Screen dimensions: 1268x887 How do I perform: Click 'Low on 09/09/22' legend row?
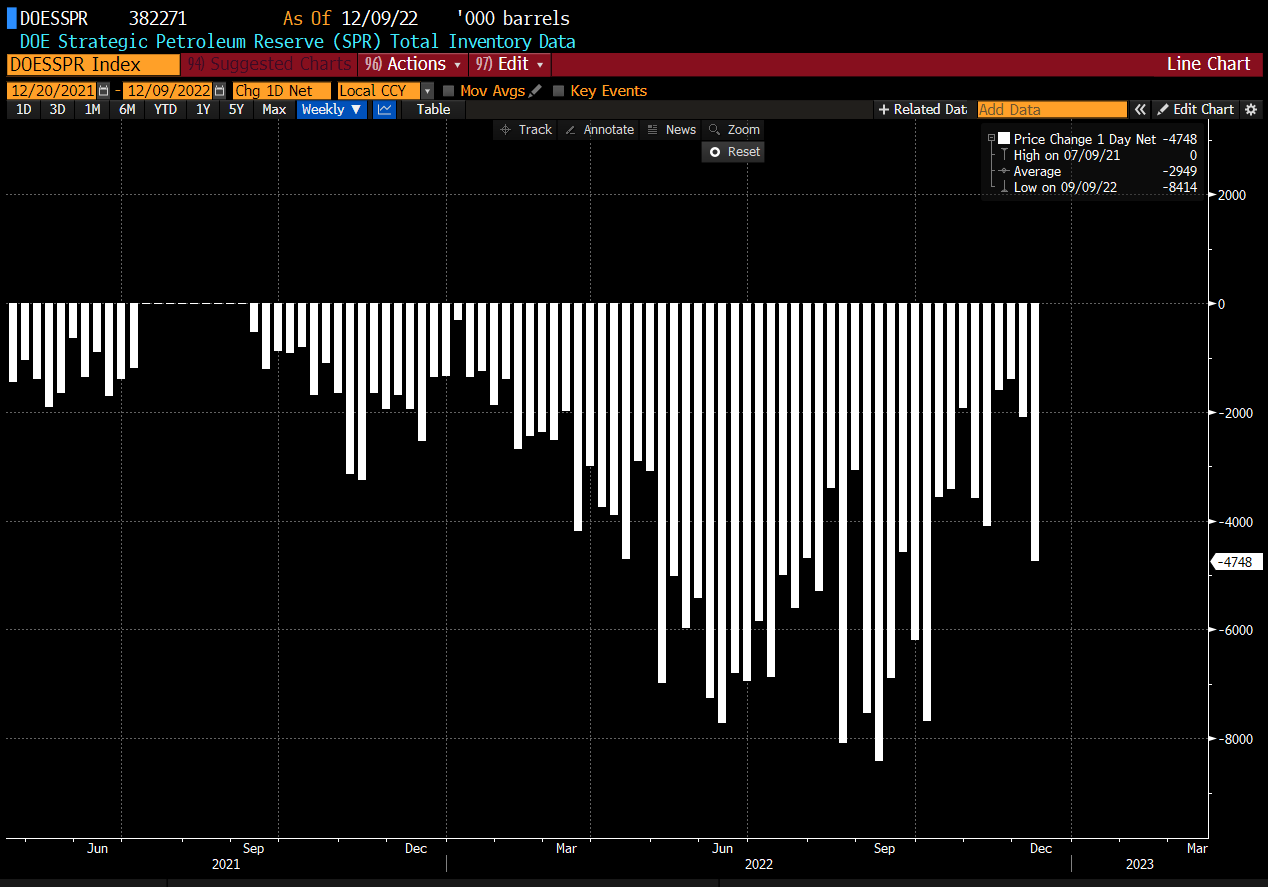(x=1065, y=187)
